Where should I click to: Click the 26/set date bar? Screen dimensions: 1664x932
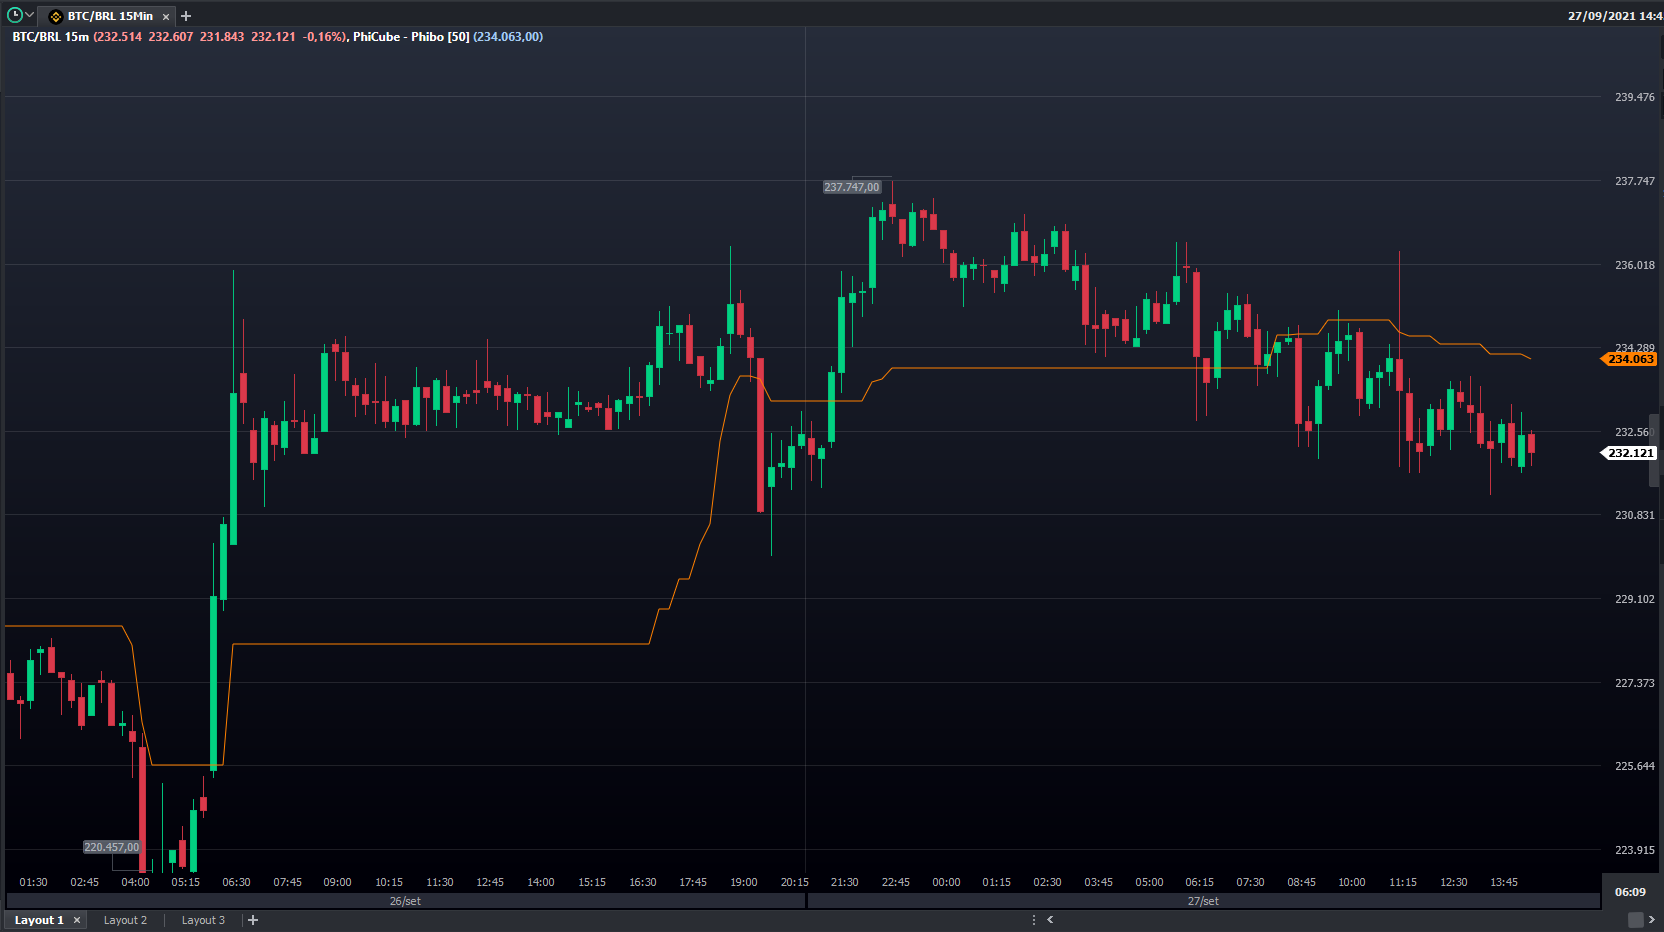405,901
